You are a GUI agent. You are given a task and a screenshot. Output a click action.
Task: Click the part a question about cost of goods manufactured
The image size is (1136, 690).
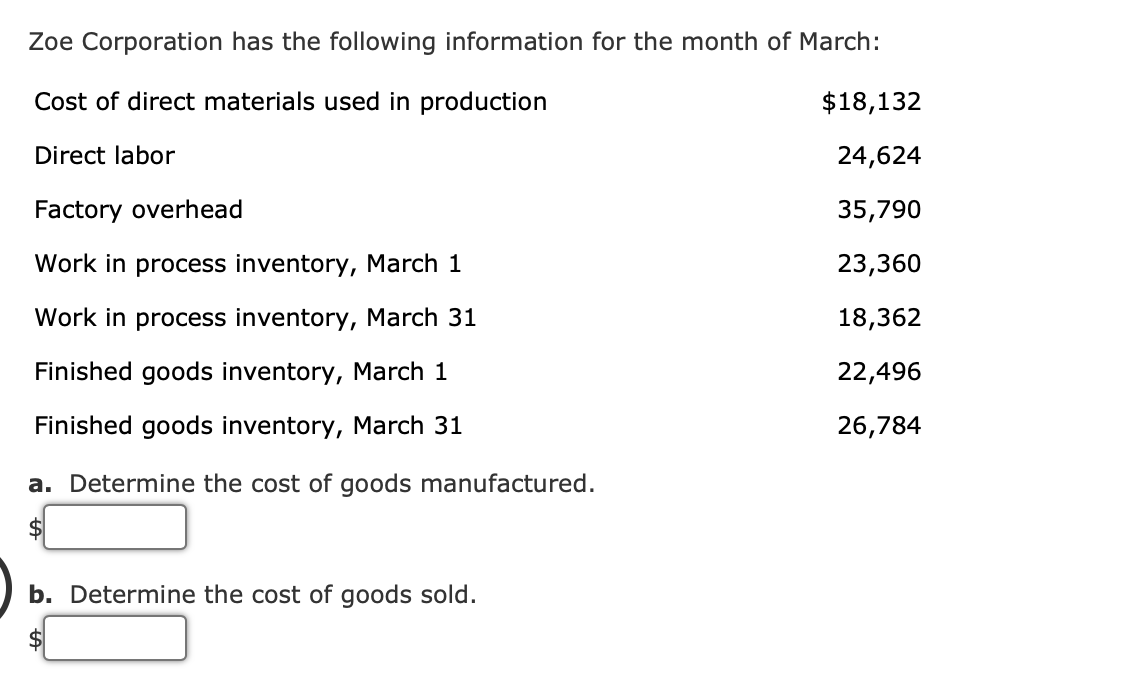tap(311, 483)
